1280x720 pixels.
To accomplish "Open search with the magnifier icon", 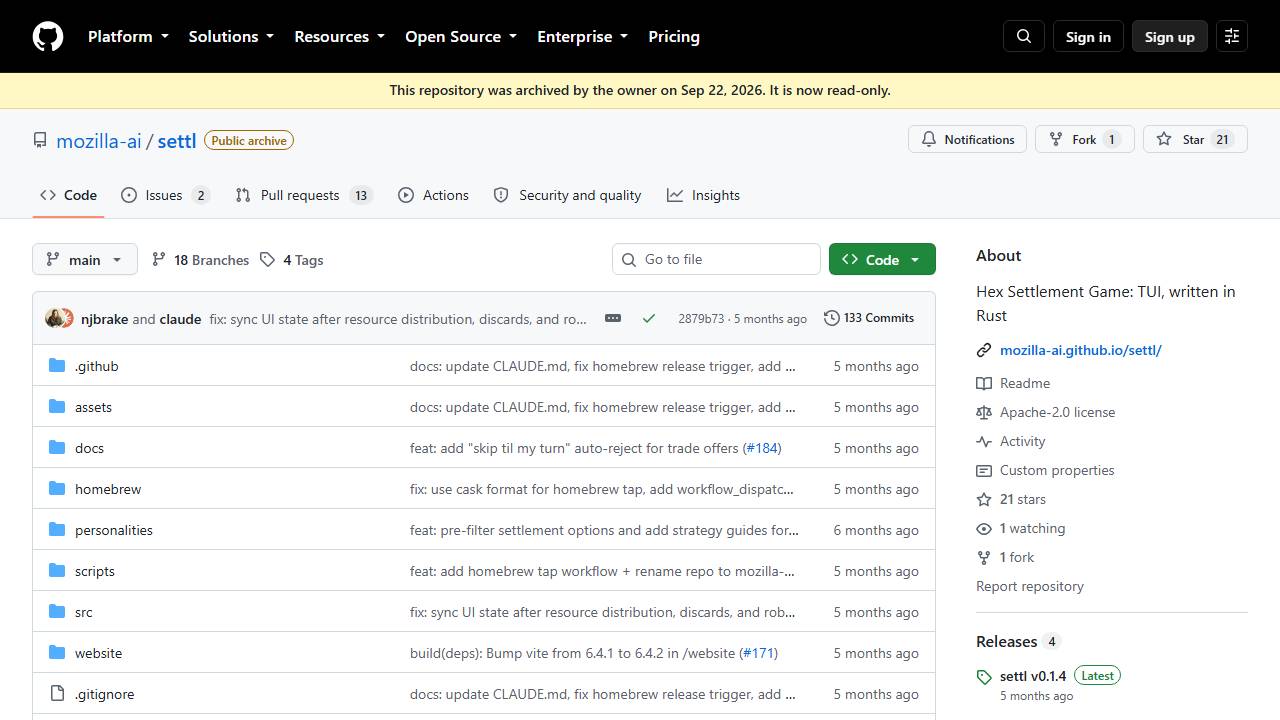I will click(1024, 37).
